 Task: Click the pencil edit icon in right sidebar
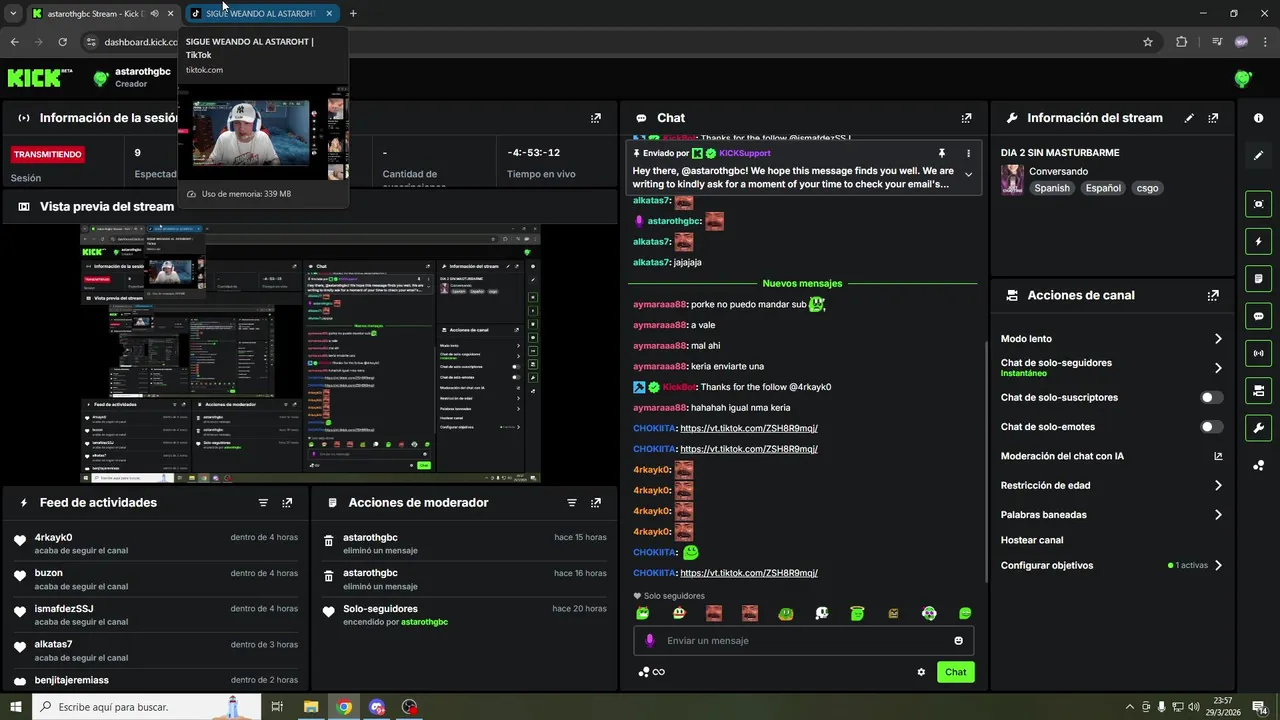click(x=1258, y=156)
